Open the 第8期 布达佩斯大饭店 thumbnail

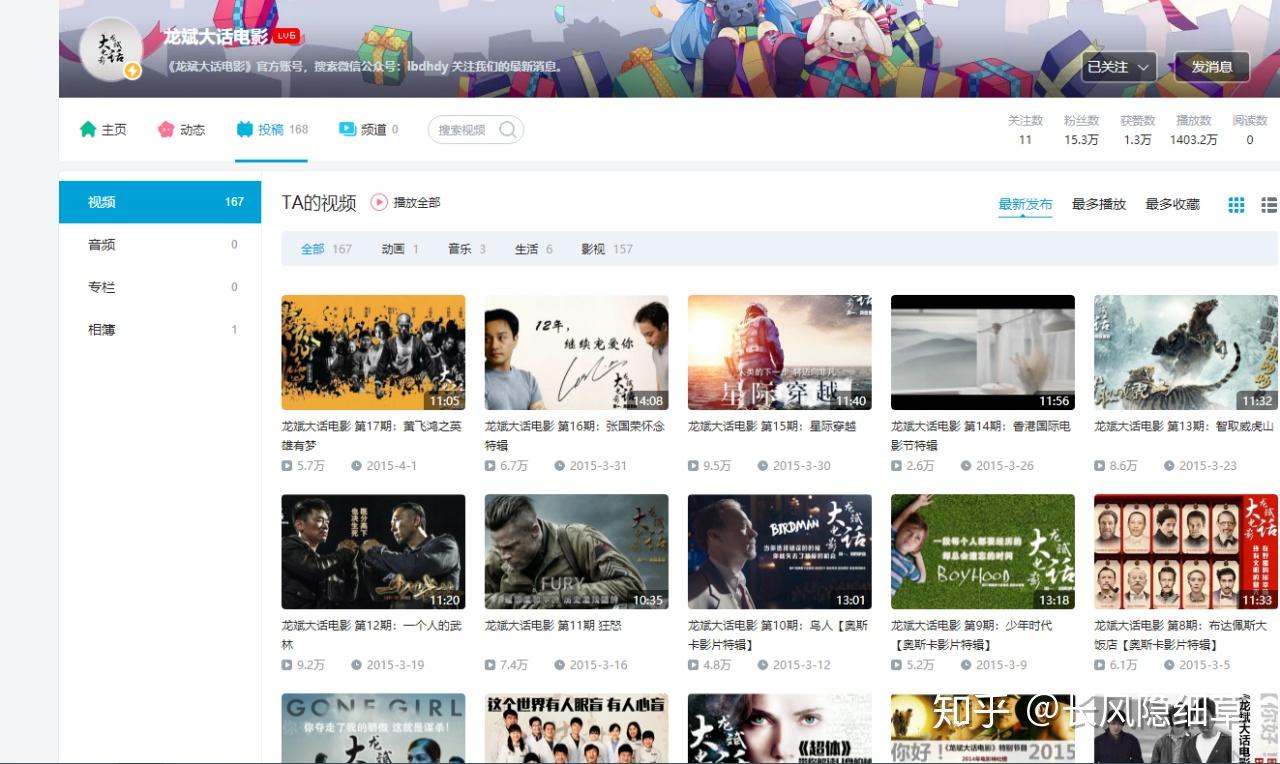(1186, 552)
